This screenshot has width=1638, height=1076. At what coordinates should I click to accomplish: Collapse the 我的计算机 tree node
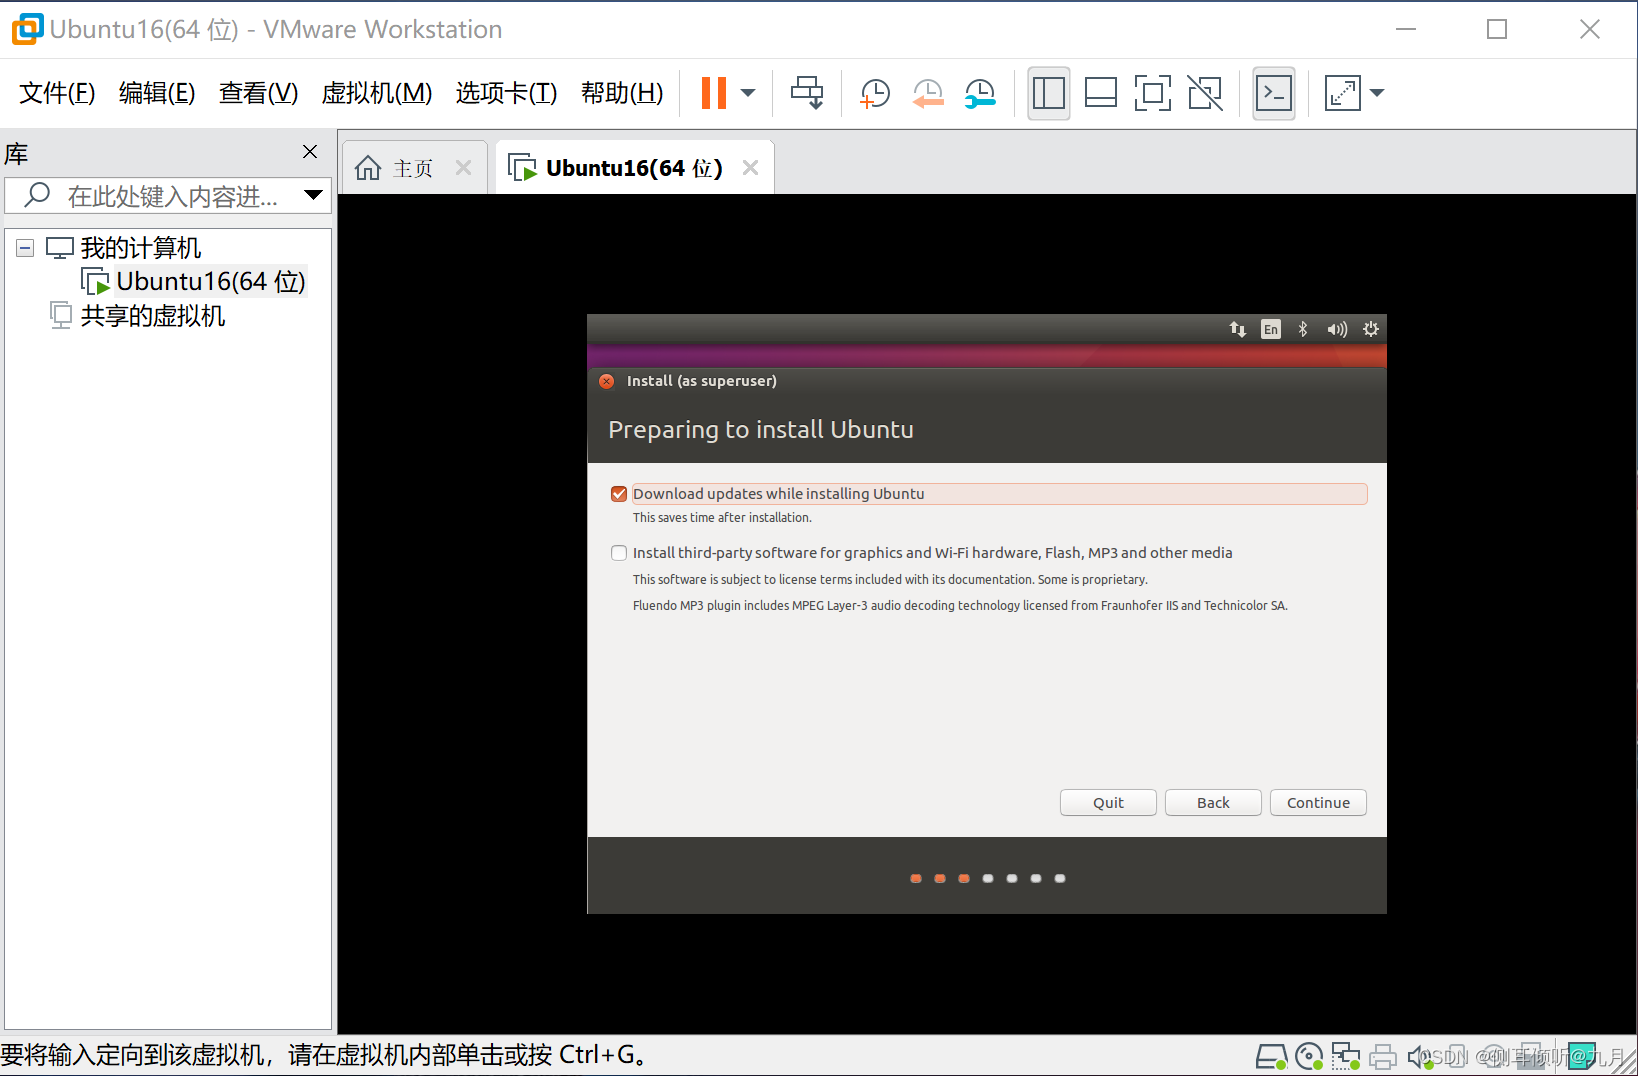(25, 248)
